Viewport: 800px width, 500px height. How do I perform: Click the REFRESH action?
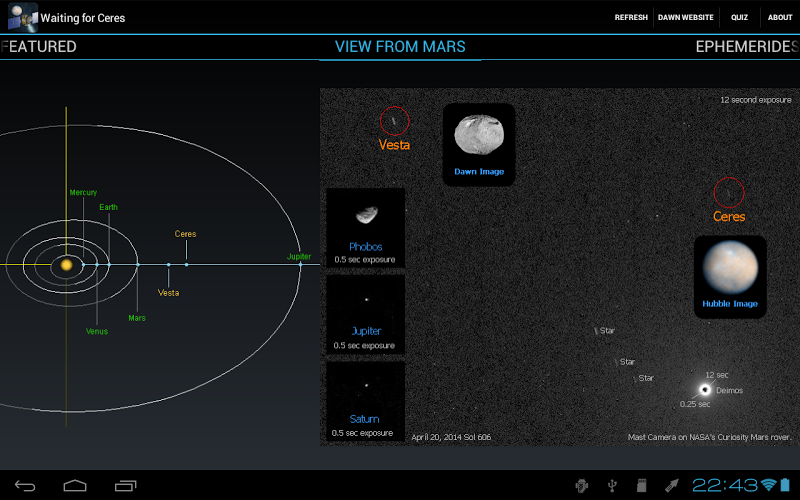tap(631, 17)
